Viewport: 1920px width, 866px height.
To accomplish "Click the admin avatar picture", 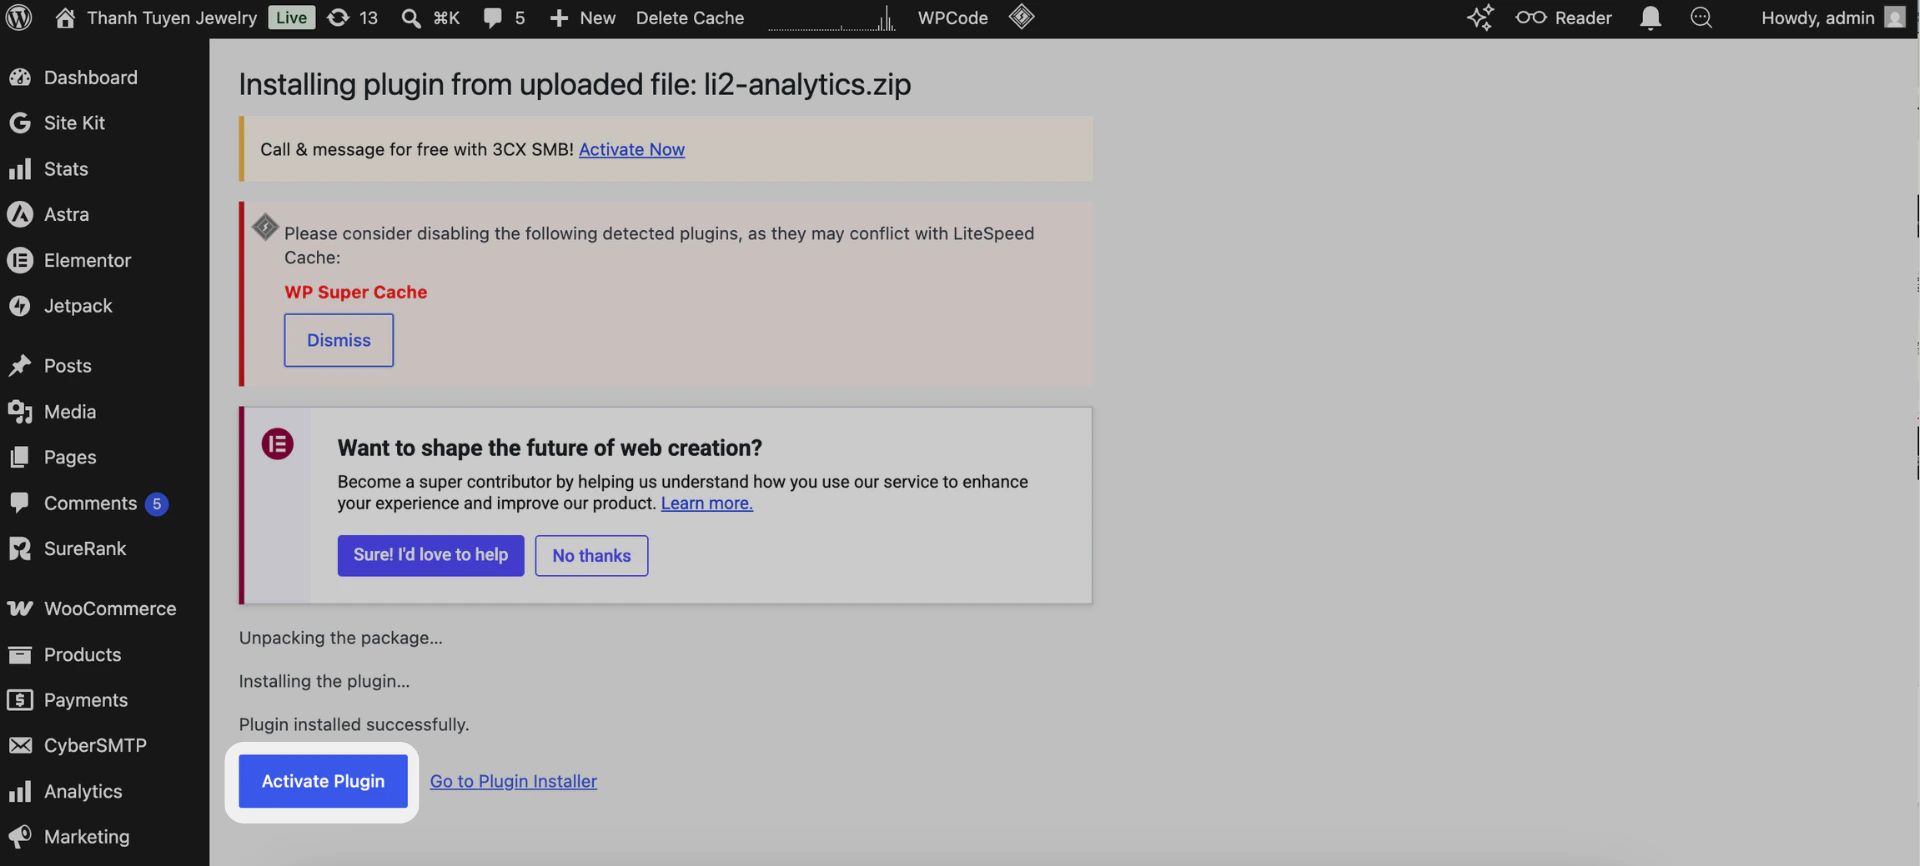I will (x=1895, y=18).
